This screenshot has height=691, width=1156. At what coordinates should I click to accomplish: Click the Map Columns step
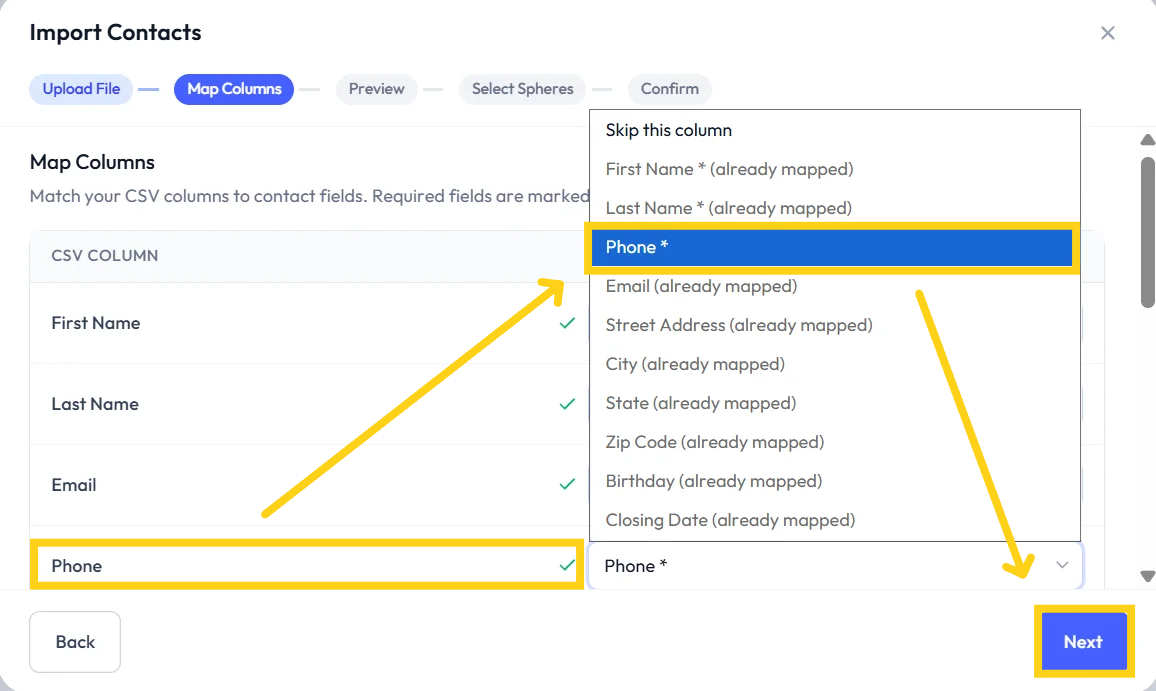pos(234,89)
